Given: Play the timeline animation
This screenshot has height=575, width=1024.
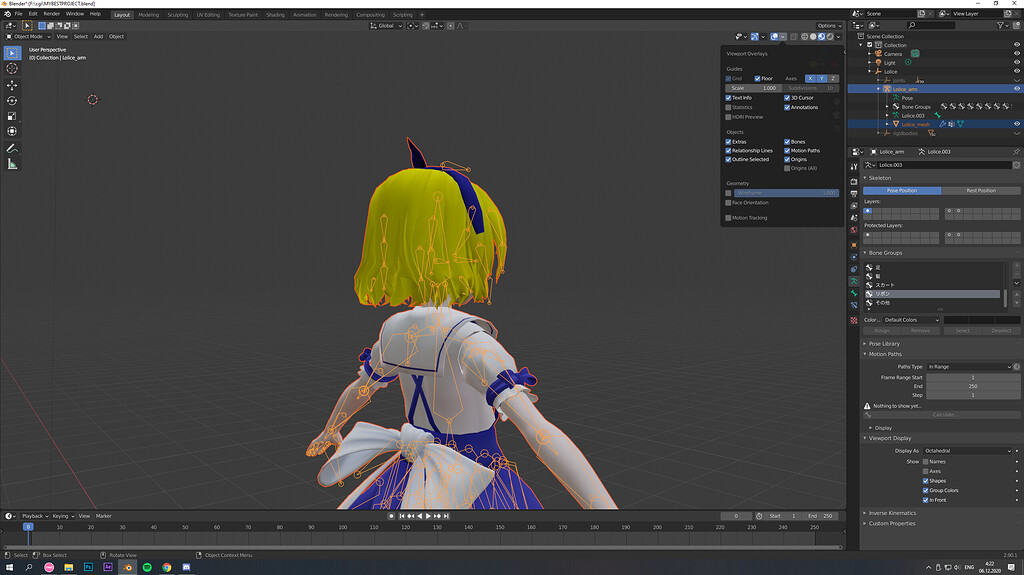Looking at the screenshot, I should click(x=428, y=516).
